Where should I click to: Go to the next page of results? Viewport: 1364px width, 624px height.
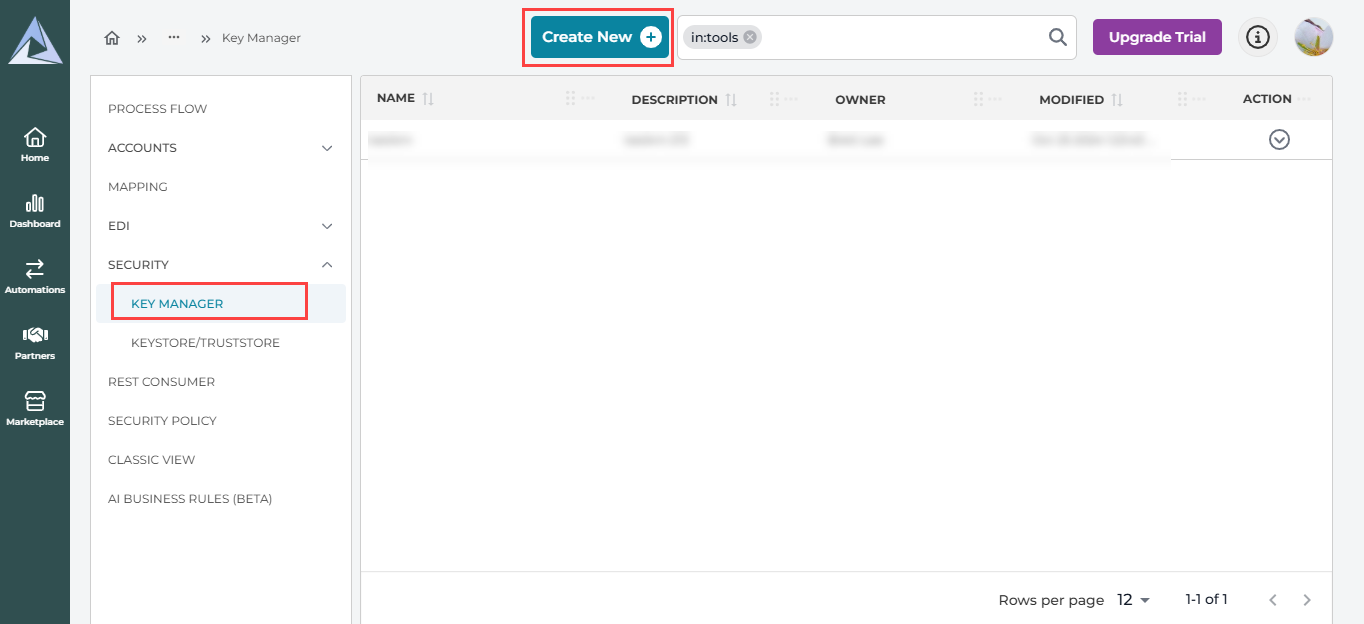[1307, 600]
